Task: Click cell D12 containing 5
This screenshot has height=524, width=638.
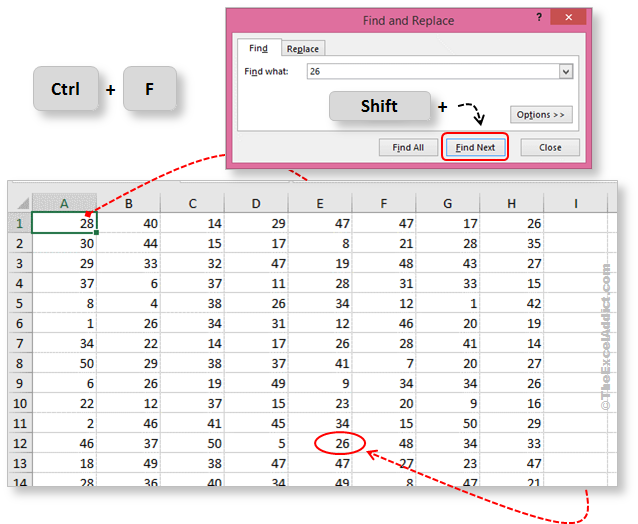Action: pyautogui.click(x=256, y=443)
